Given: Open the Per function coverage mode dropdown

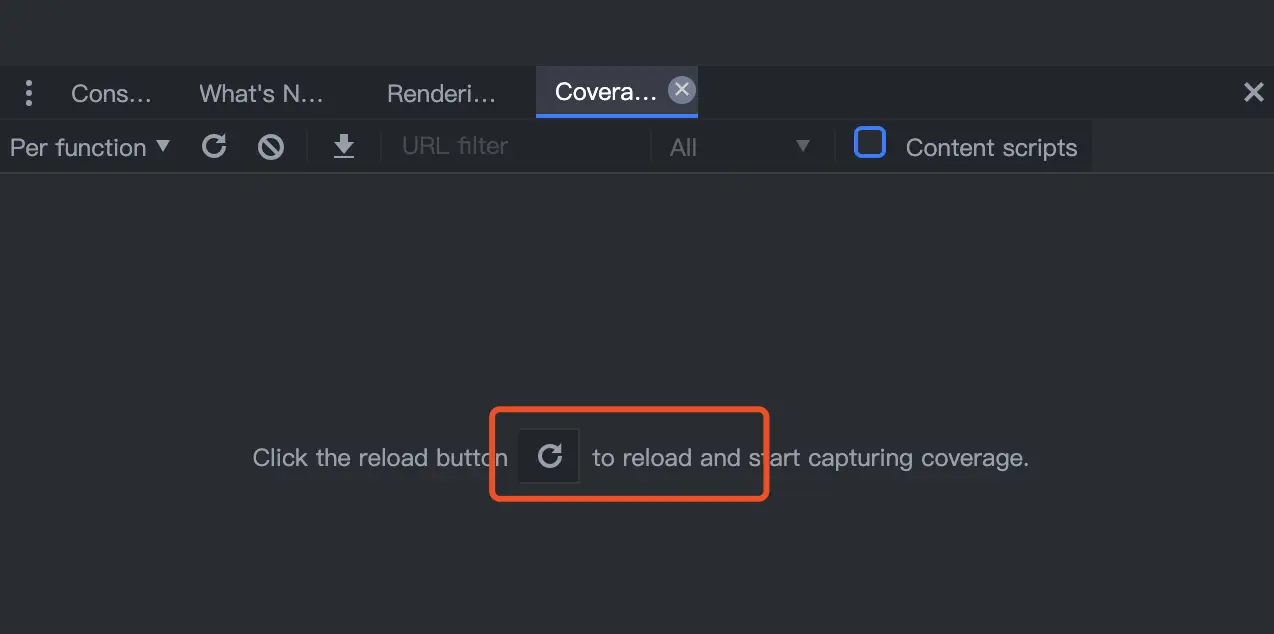Looking at the screenshot, I should (x=90, y=147).
